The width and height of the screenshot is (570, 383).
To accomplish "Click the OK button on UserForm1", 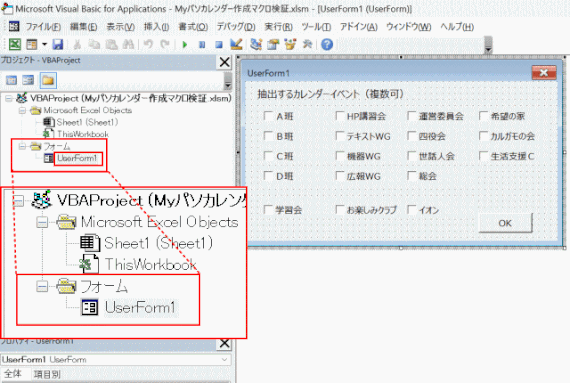I will click(x=505, y=223).
